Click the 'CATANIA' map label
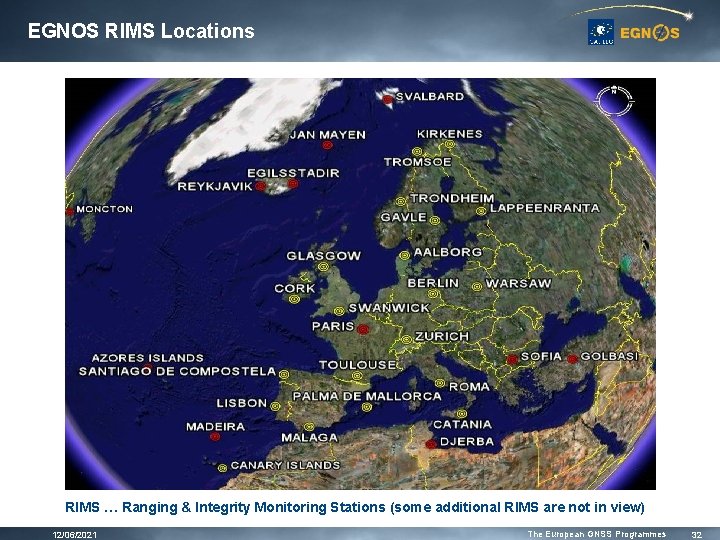Image resolution: width=720 pixels, height=540 pixels. (x=462, y=424)
